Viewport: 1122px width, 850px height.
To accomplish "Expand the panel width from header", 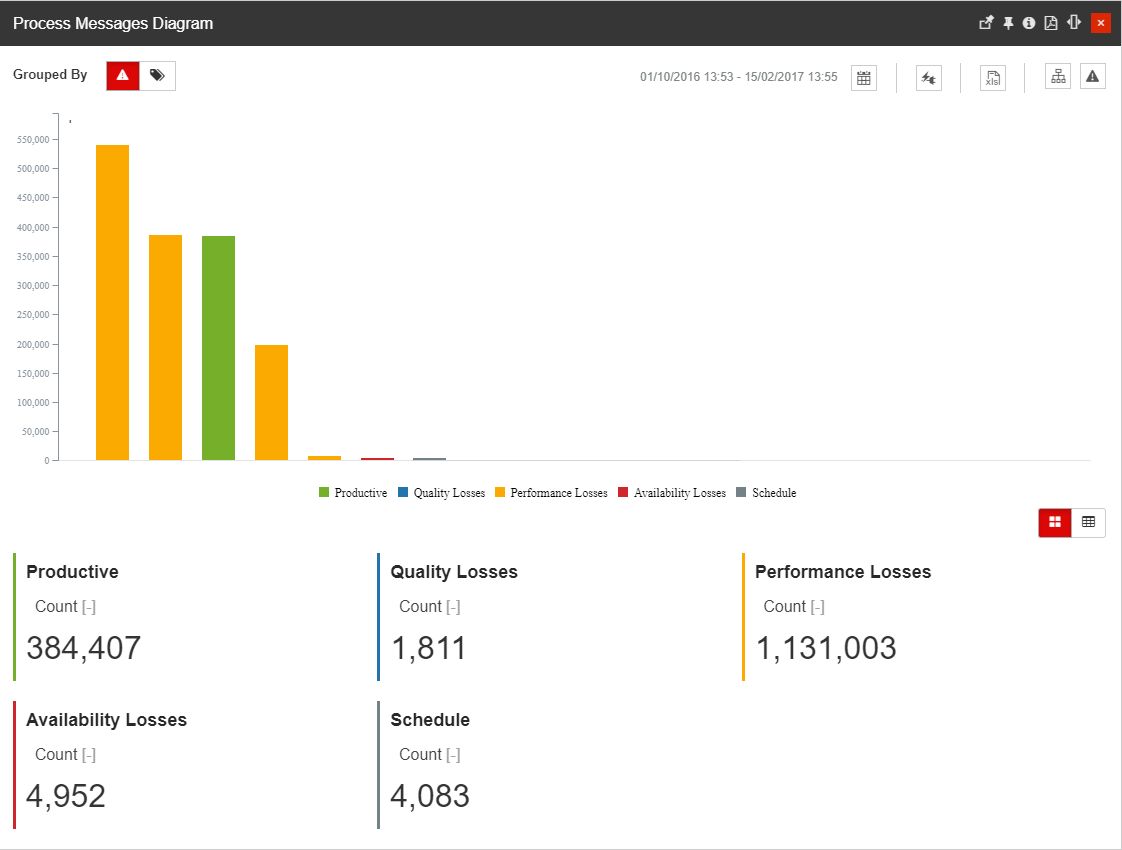I will [x=1074, y=23].
